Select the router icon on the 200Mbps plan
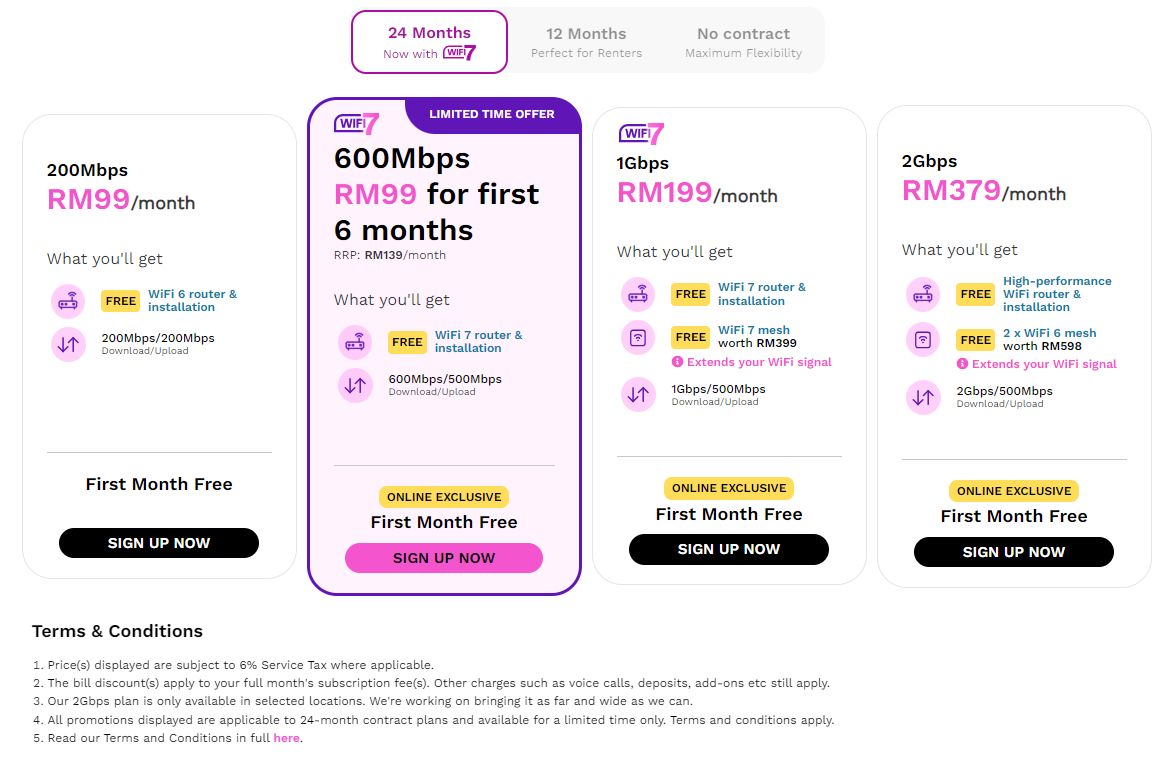Screen dimensions: 1175x764 point(68,301)
